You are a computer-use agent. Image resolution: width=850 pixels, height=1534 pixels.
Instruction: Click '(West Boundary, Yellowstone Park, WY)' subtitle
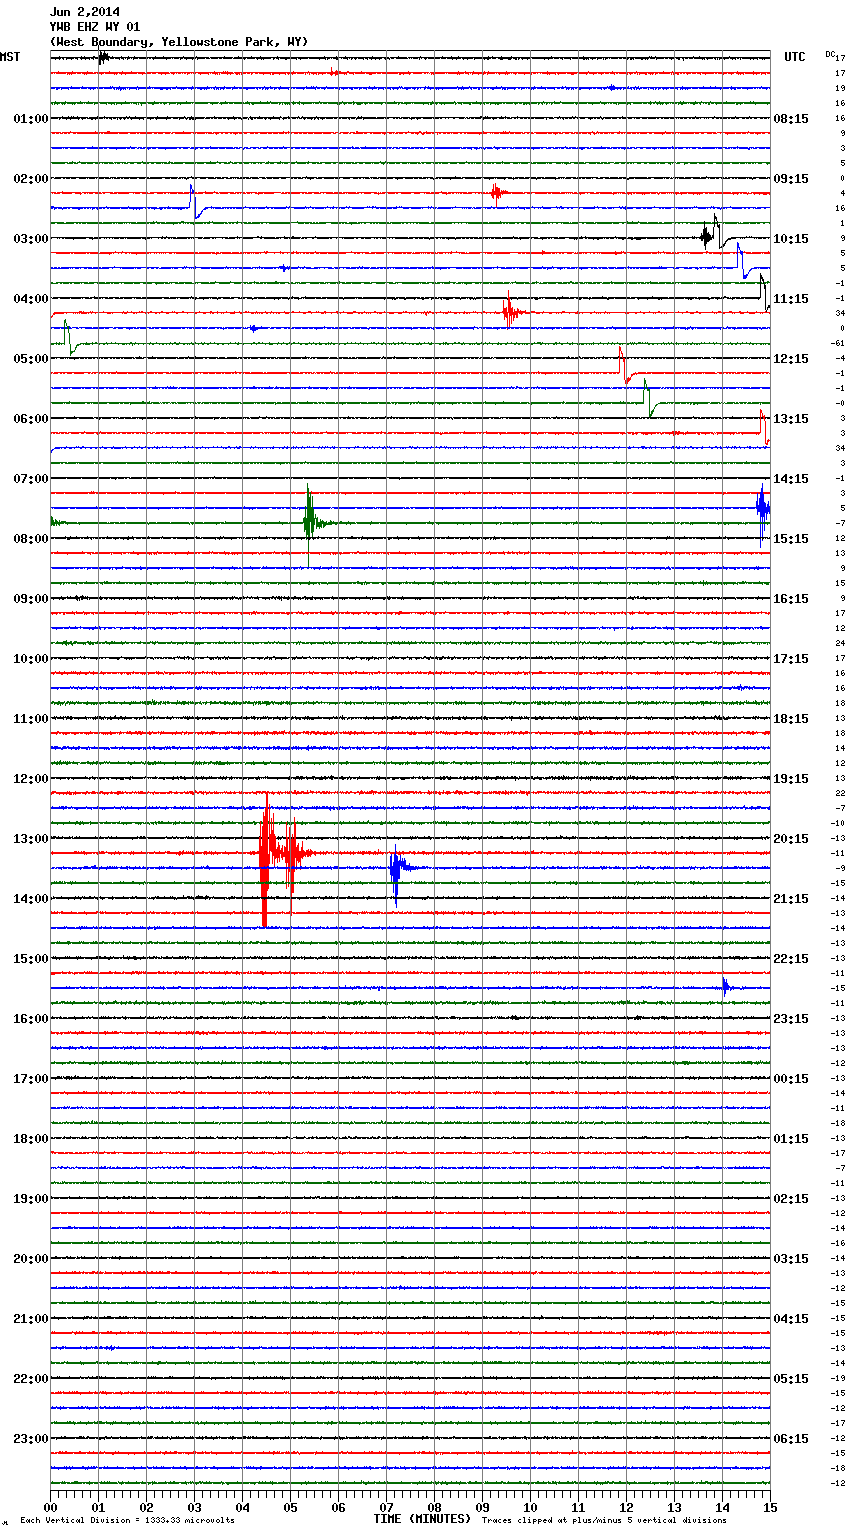tap(179, 42)
